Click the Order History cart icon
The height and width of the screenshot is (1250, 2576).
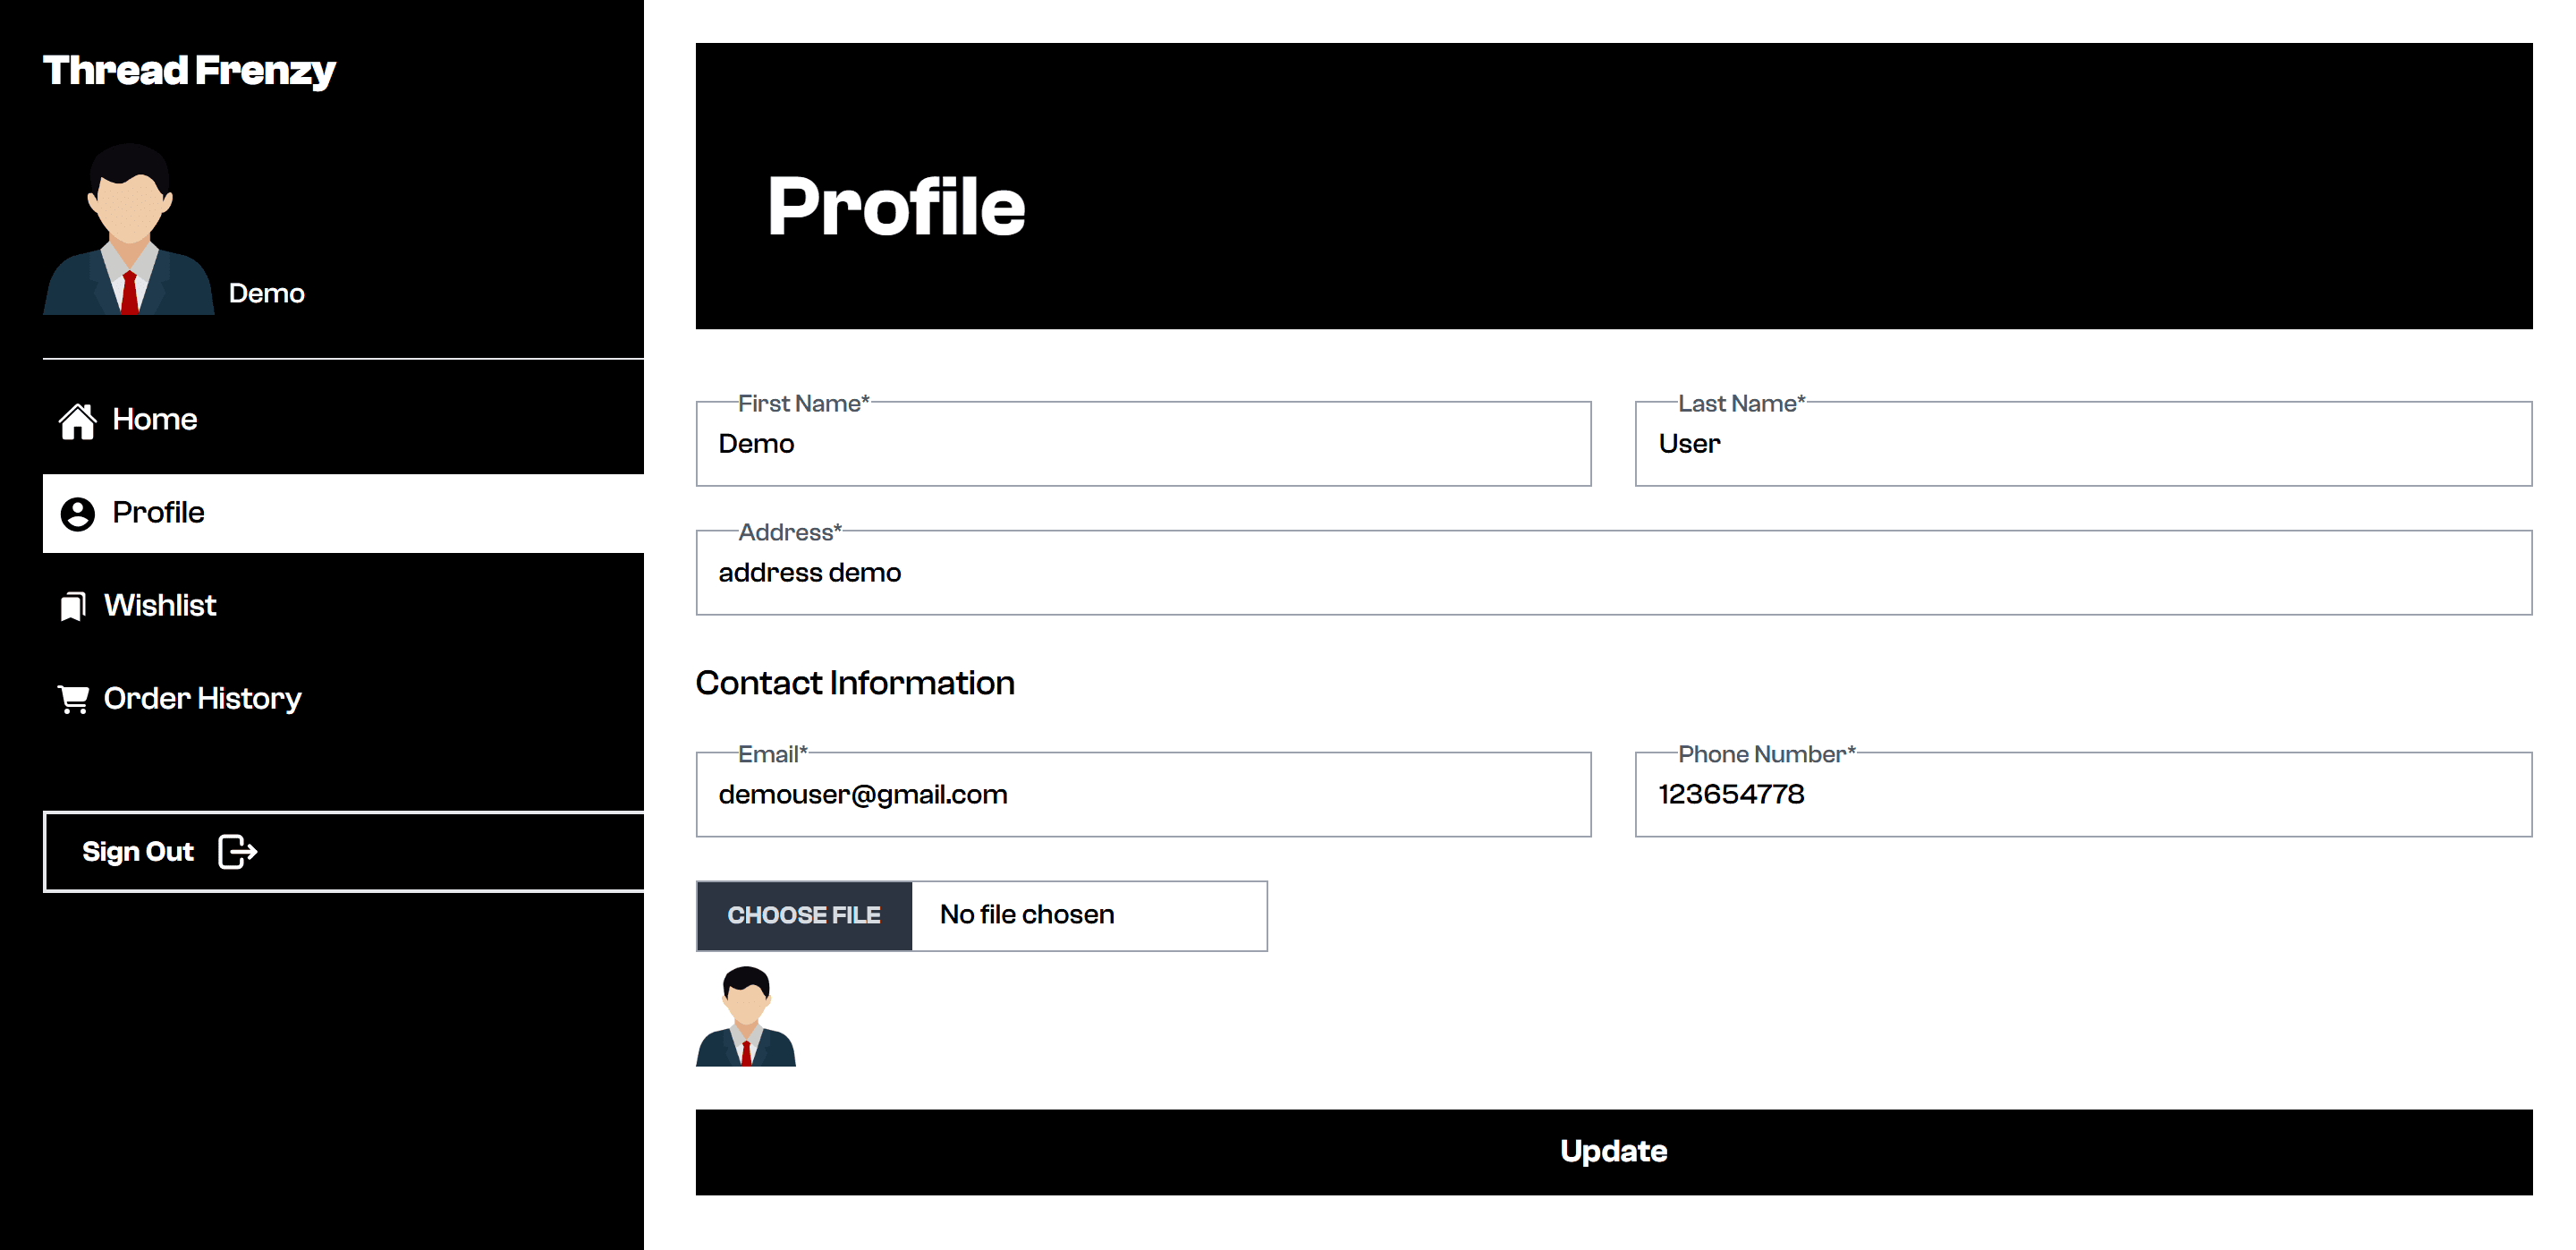[73, 699]
